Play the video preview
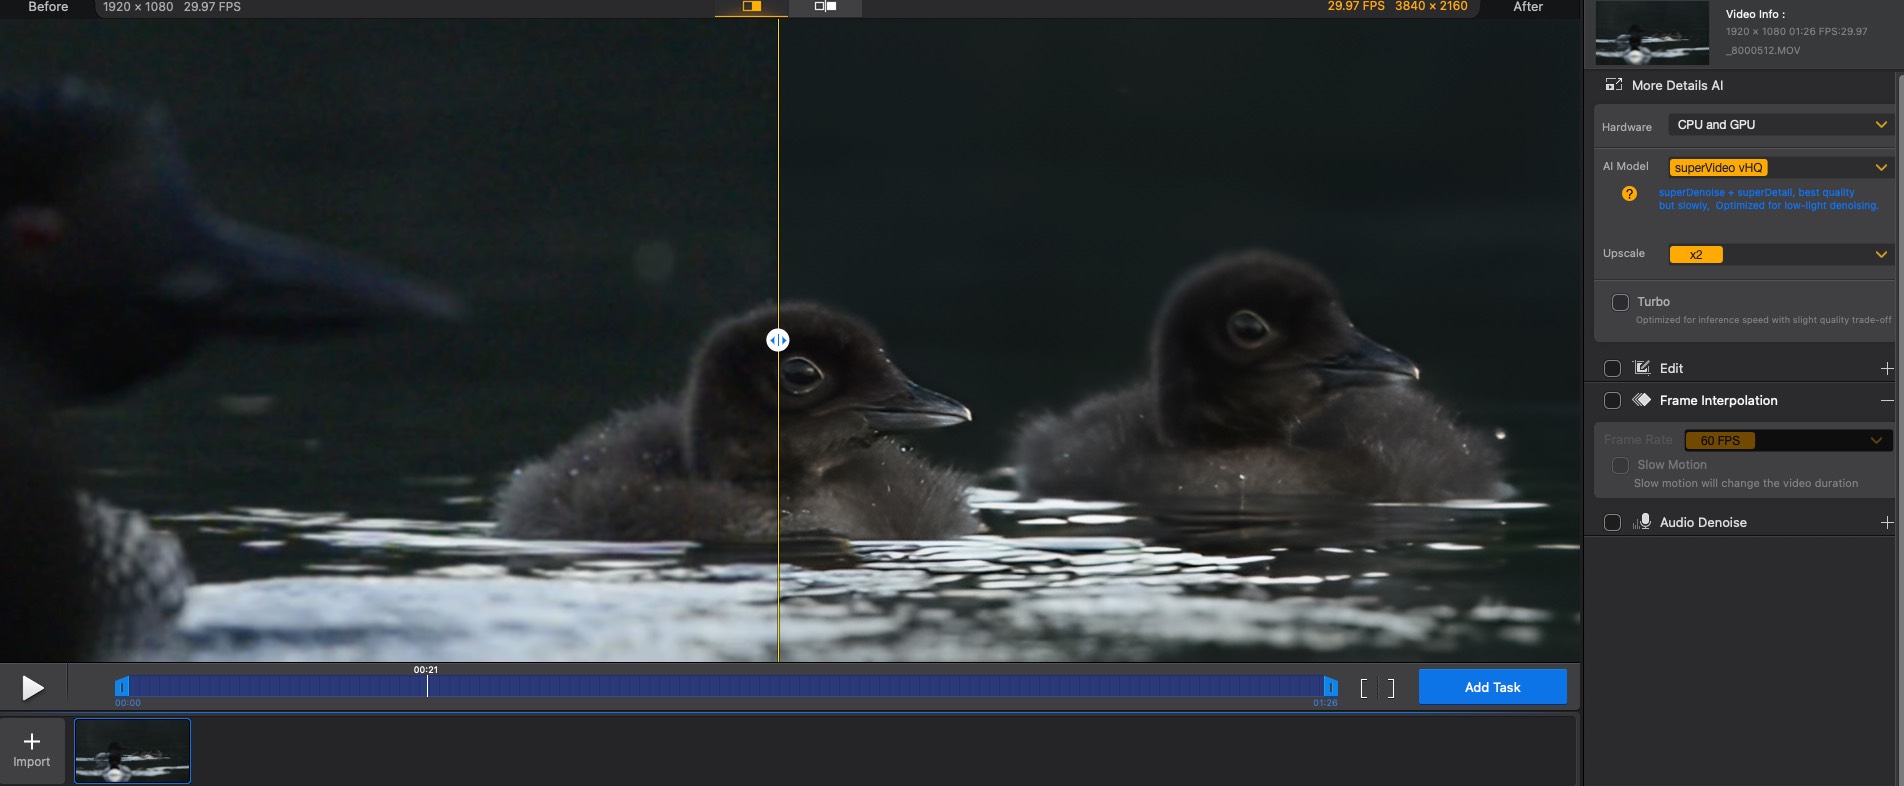The width and height of the screenshot is (1904, 786). click(x=33, y=688)
